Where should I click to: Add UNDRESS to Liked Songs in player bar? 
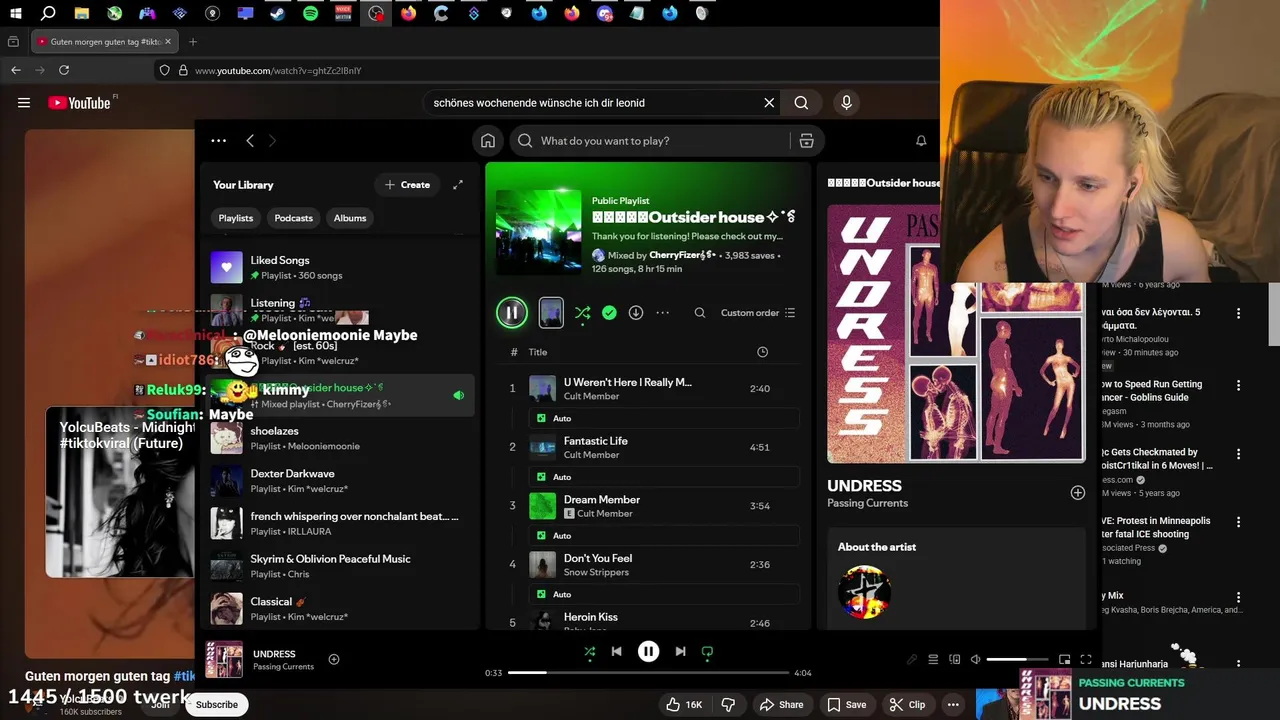(334, 659)
